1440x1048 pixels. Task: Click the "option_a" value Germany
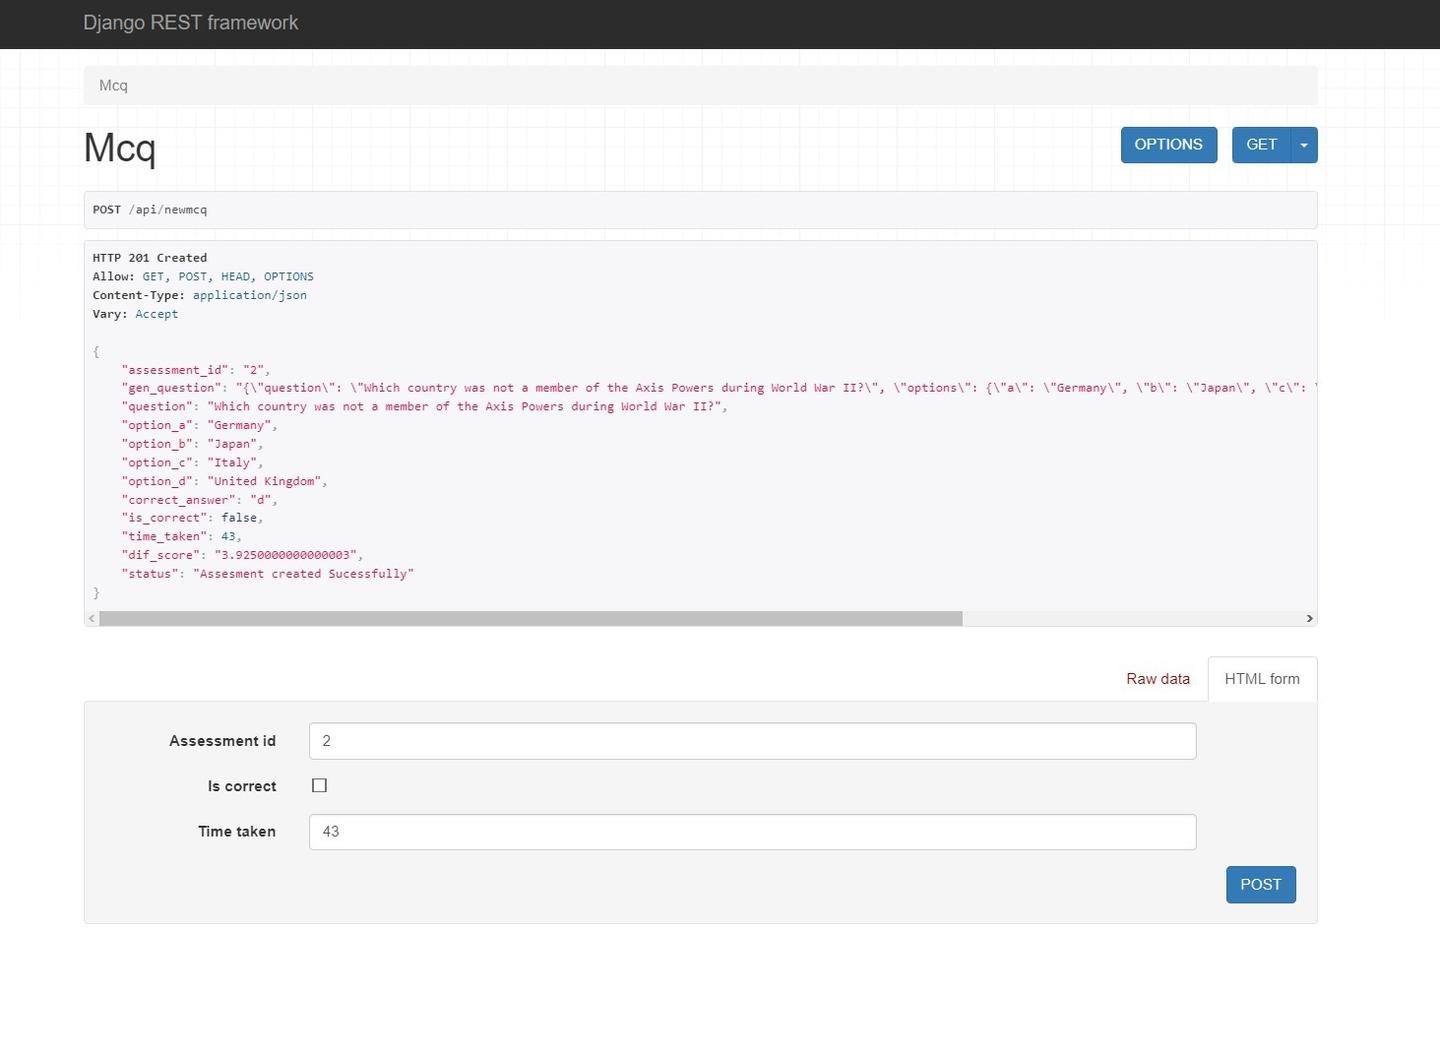[x=239, y=426]
